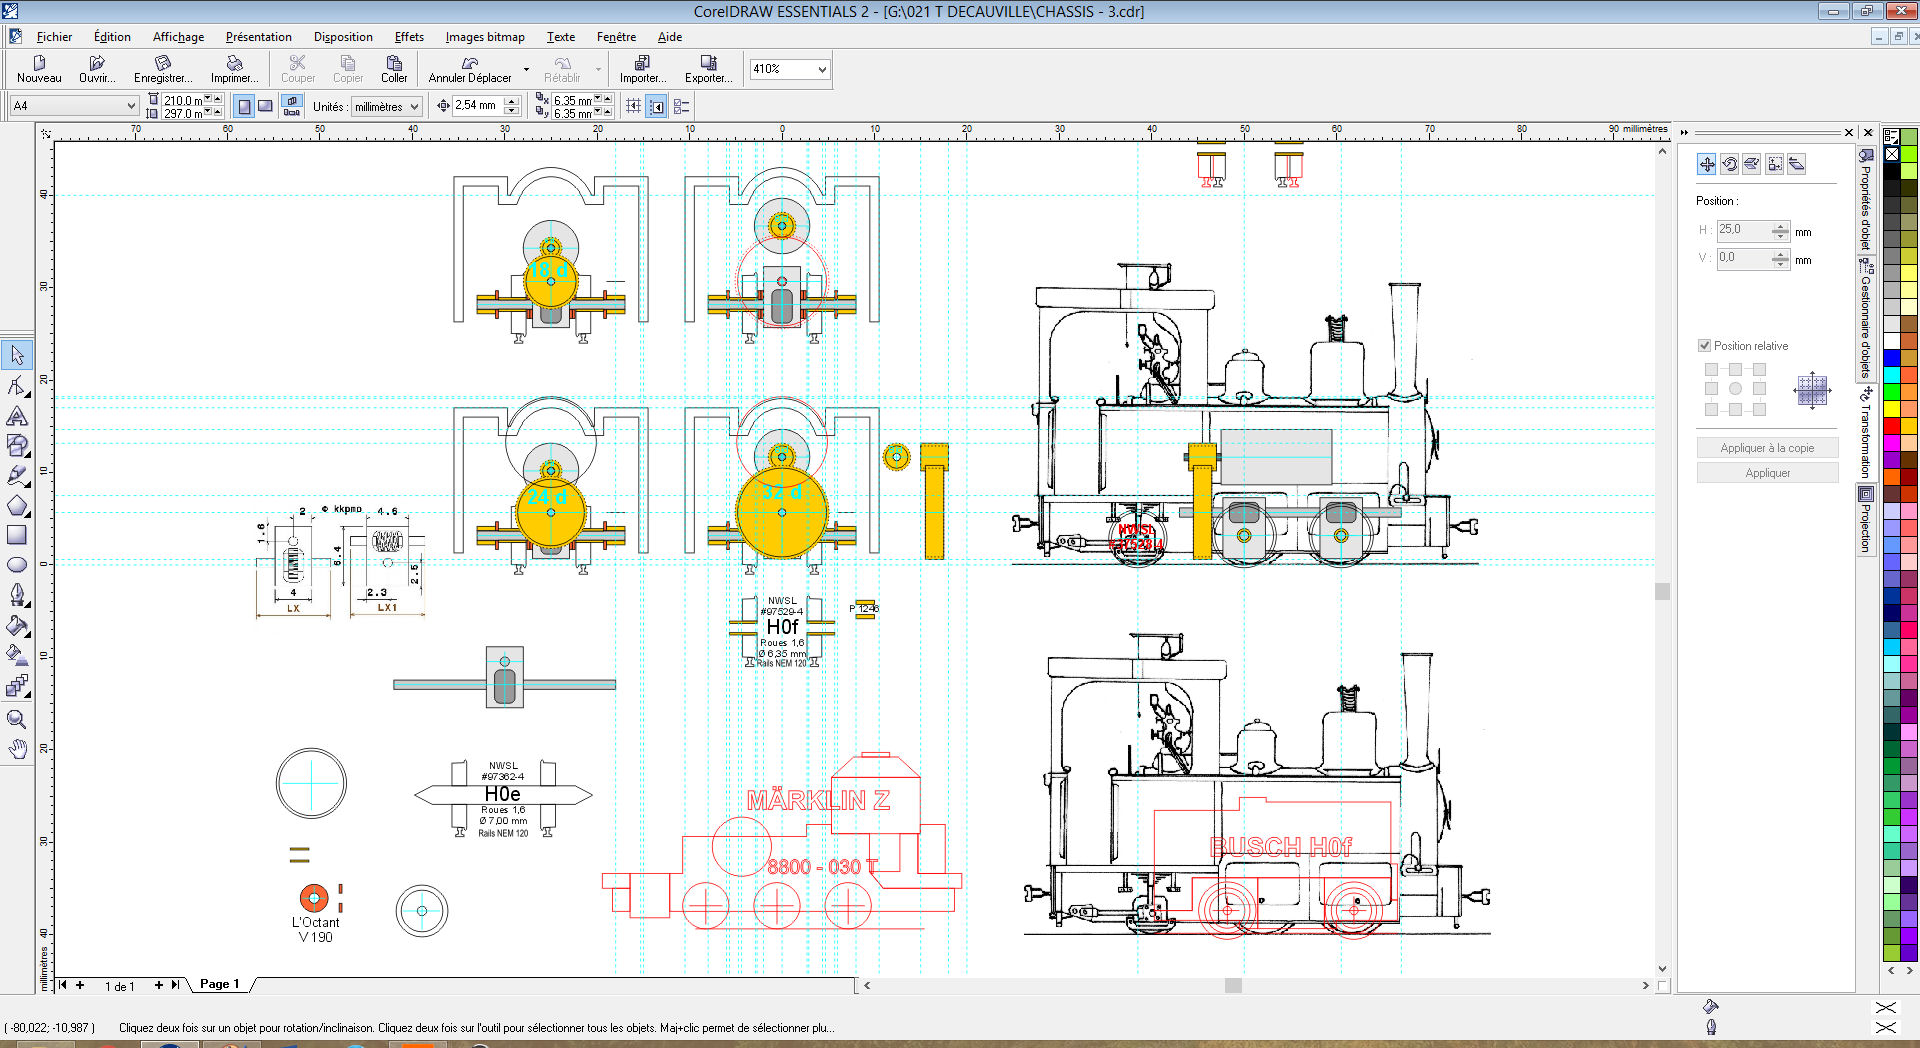The height and width of the screenshot is (1048, 1920).
Task: Click Appliquer à la copie button
Action: click(x=1767, y=448)
